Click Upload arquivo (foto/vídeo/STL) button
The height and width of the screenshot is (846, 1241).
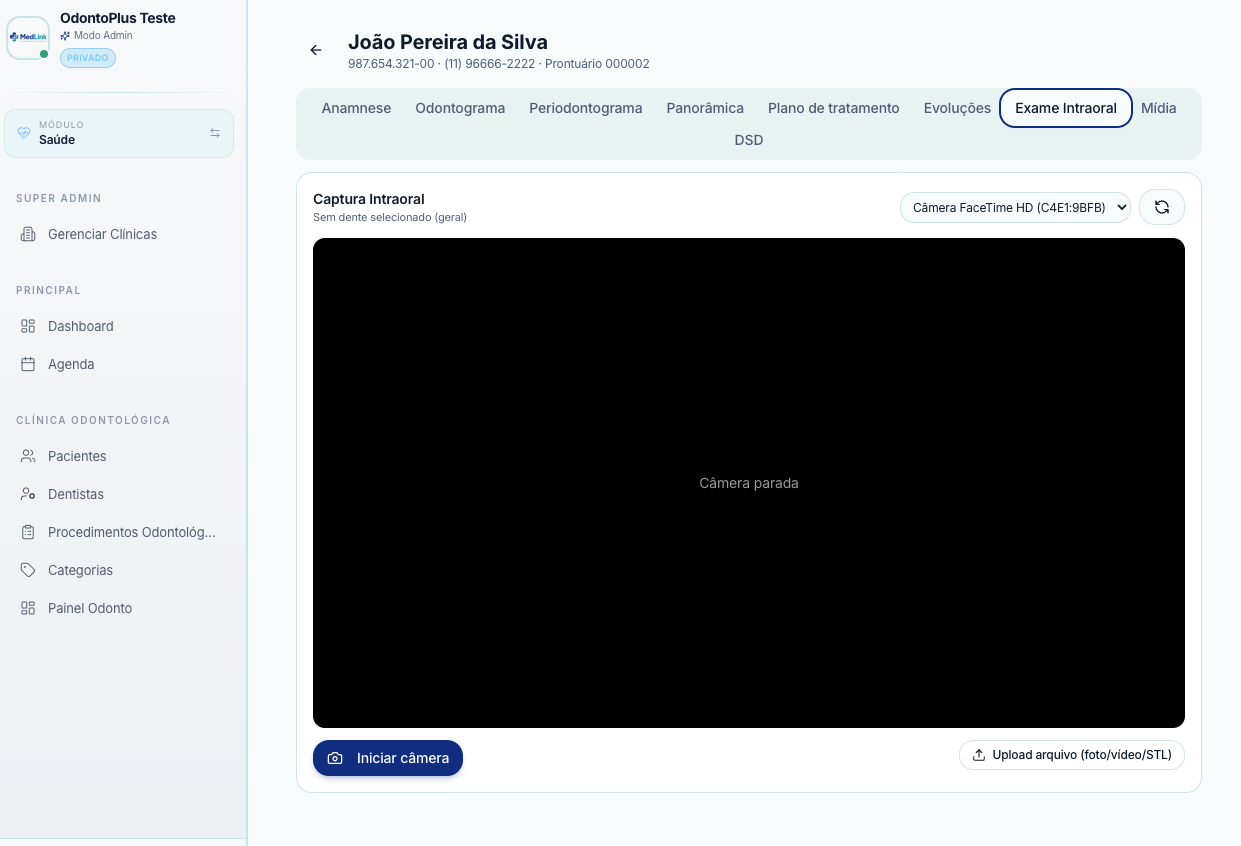pos(1072,755)
